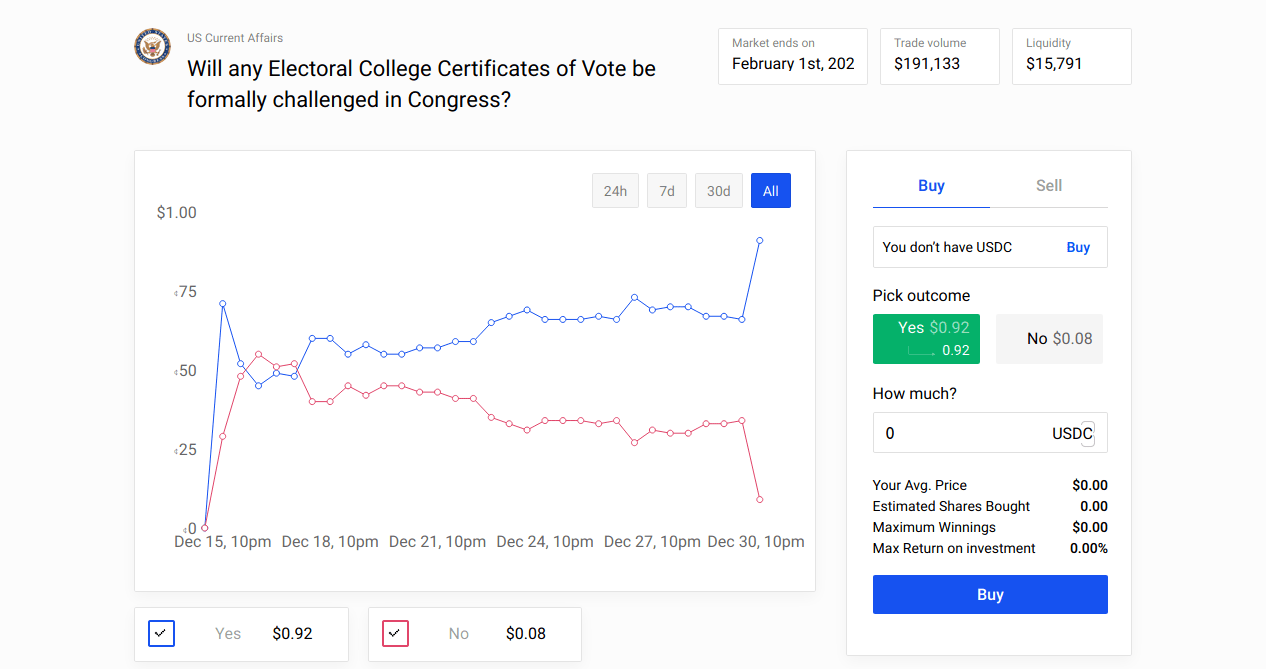Click the Trade volume info box
1266x669 pixels.
pyautogui.click(x=939, y=56)
